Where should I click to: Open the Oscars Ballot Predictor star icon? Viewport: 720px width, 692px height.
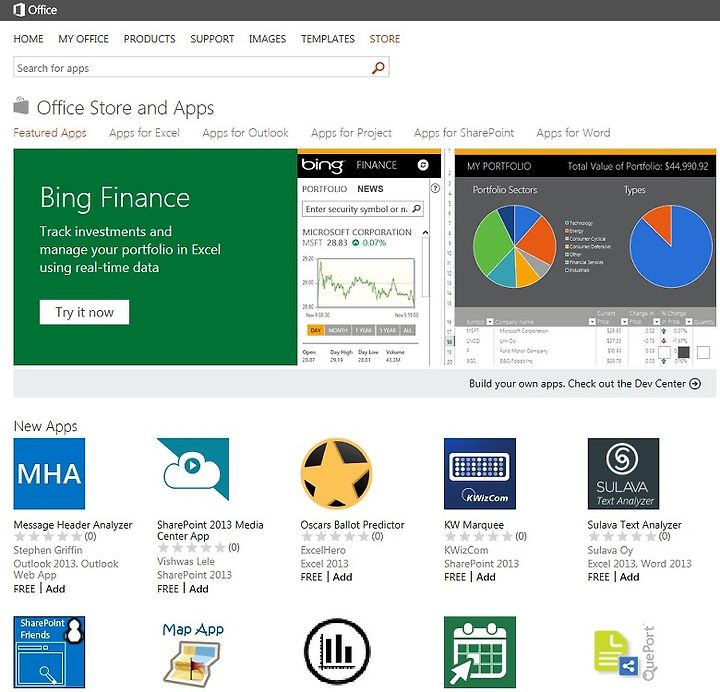tap(337, 473)
